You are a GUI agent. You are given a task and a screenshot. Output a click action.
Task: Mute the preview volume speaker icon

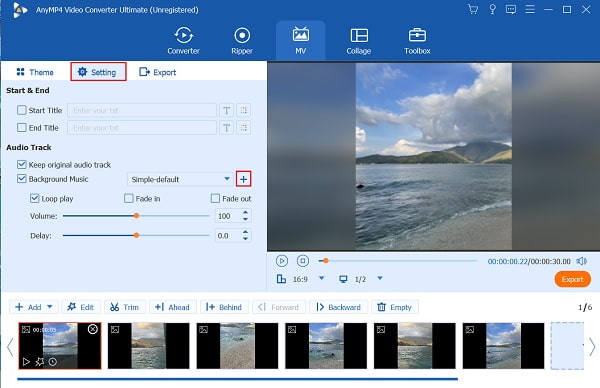pos(582,261)
